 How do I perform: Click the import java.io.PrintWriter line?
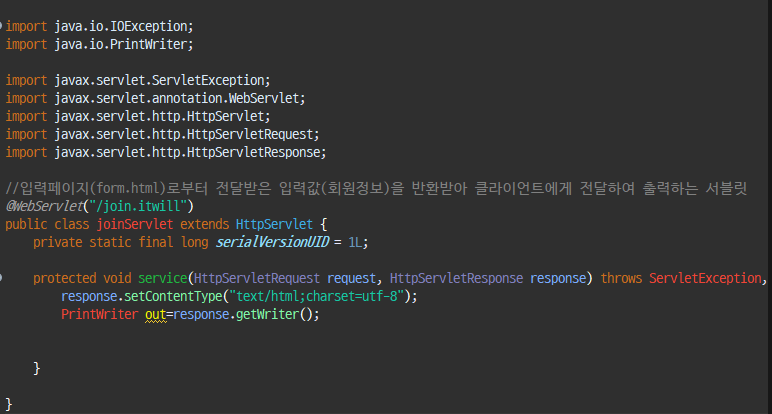click(x=99, y=44)
